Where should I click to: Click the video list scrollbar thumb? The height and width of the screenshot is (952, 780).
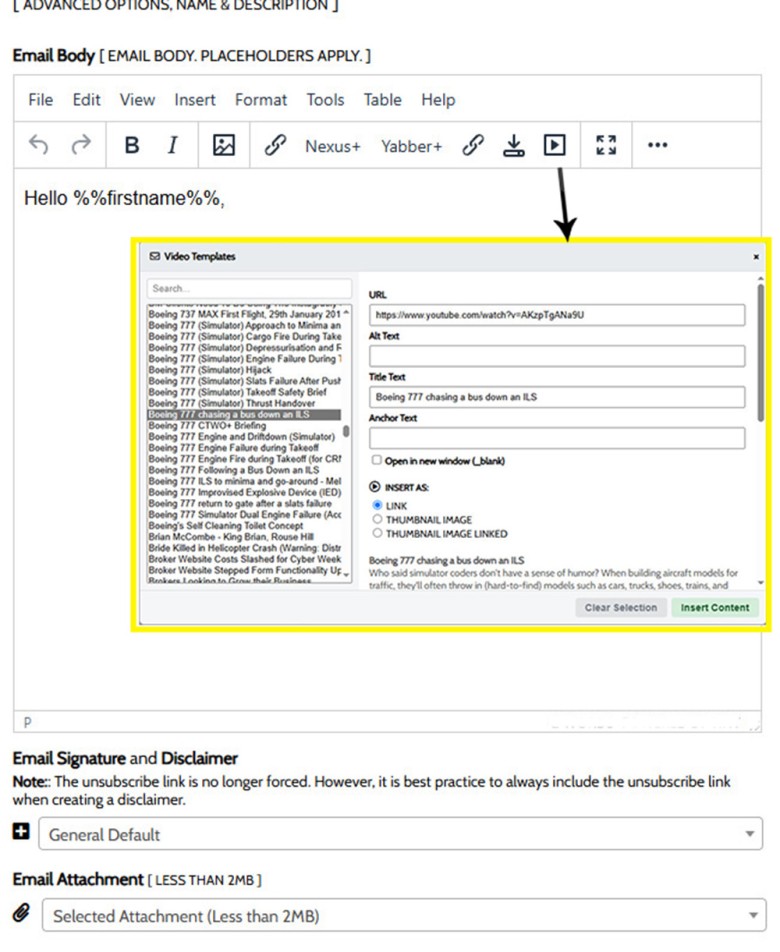[346, 431]
